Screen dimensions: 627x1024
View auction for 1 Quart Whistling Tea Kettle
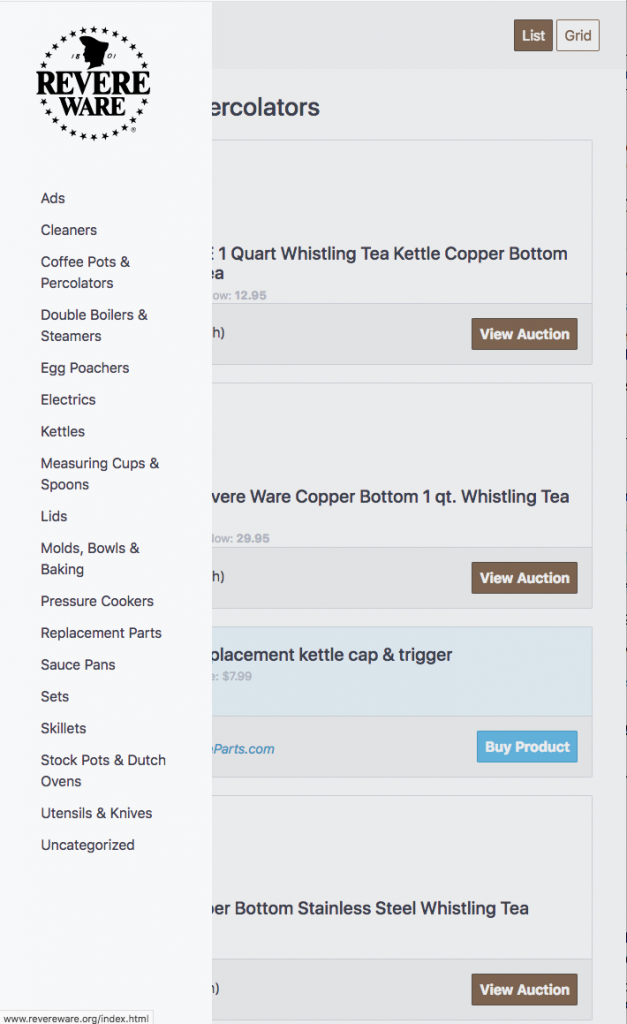[524, 334]
